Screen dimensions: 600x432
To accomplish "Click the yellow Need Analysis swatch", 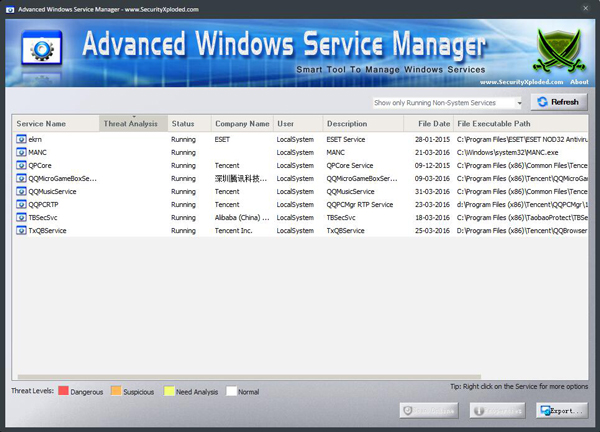I will point(169,391).
